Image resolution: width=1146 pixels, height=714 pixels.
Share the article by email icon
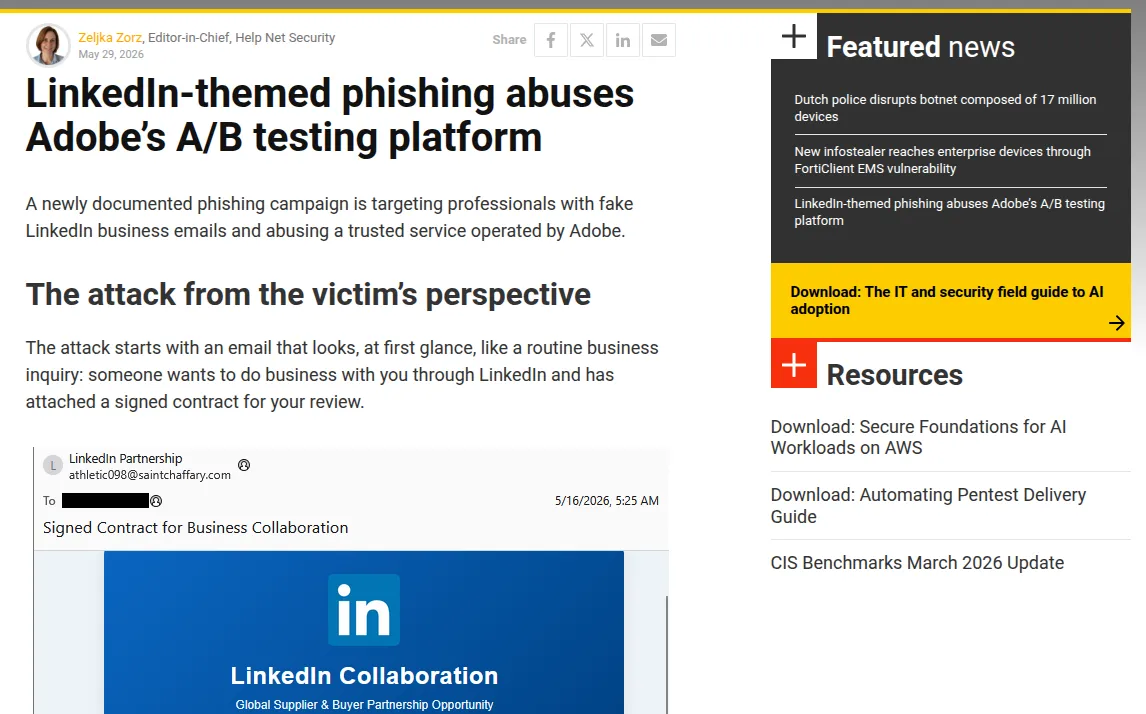(659, 39)
